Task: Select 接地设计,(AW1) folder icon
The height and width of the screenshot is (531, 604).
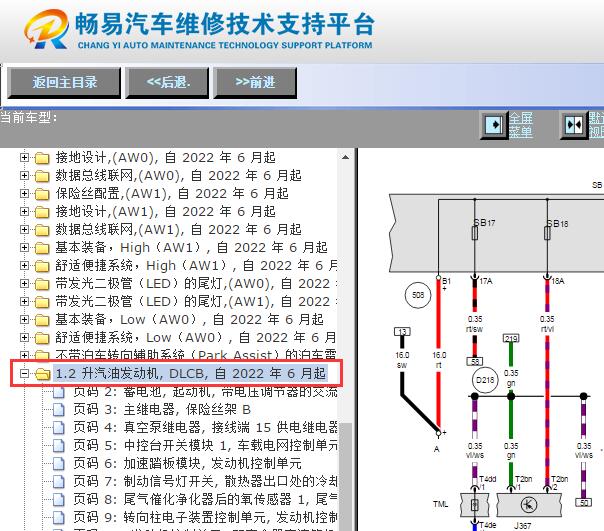Action: (42, 212)
